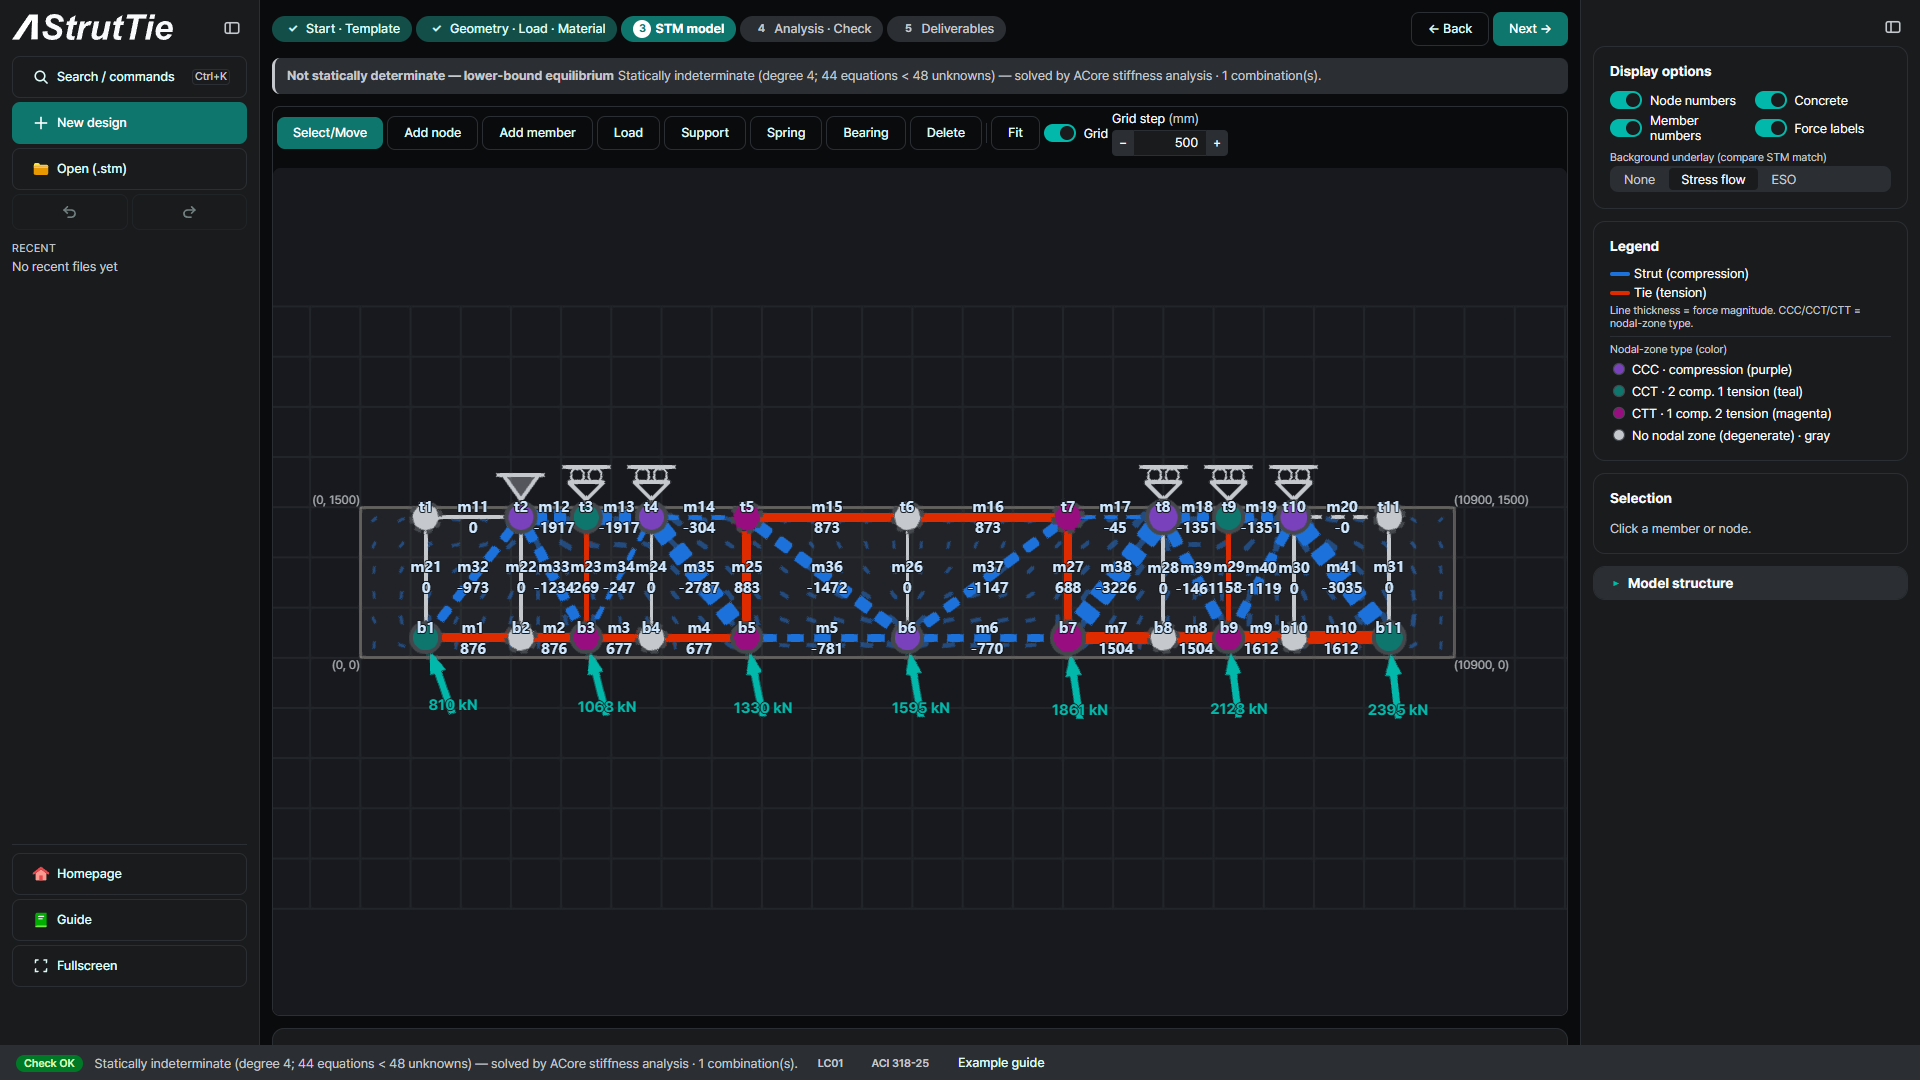This screenshot has height=1080, width=1920.
Task: Open the Guide
Action: click(x=129, y=920)
